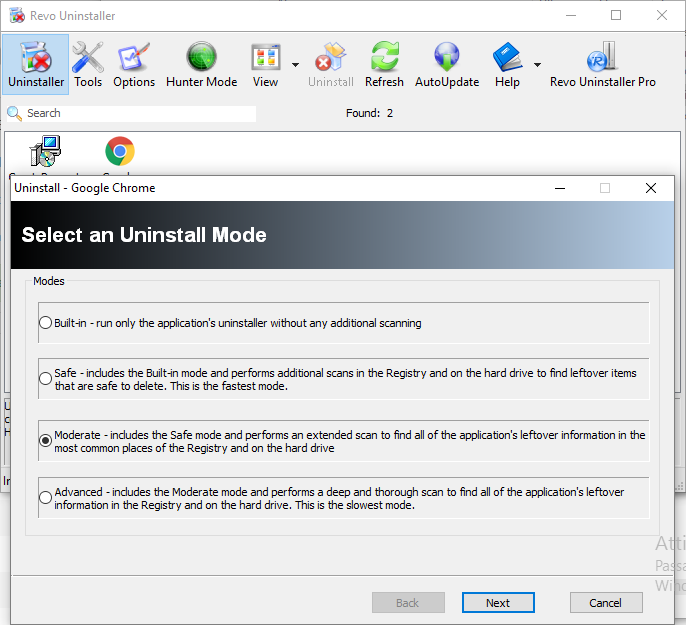
Task: Click the search magnifier icon
Action: (14, 113)
